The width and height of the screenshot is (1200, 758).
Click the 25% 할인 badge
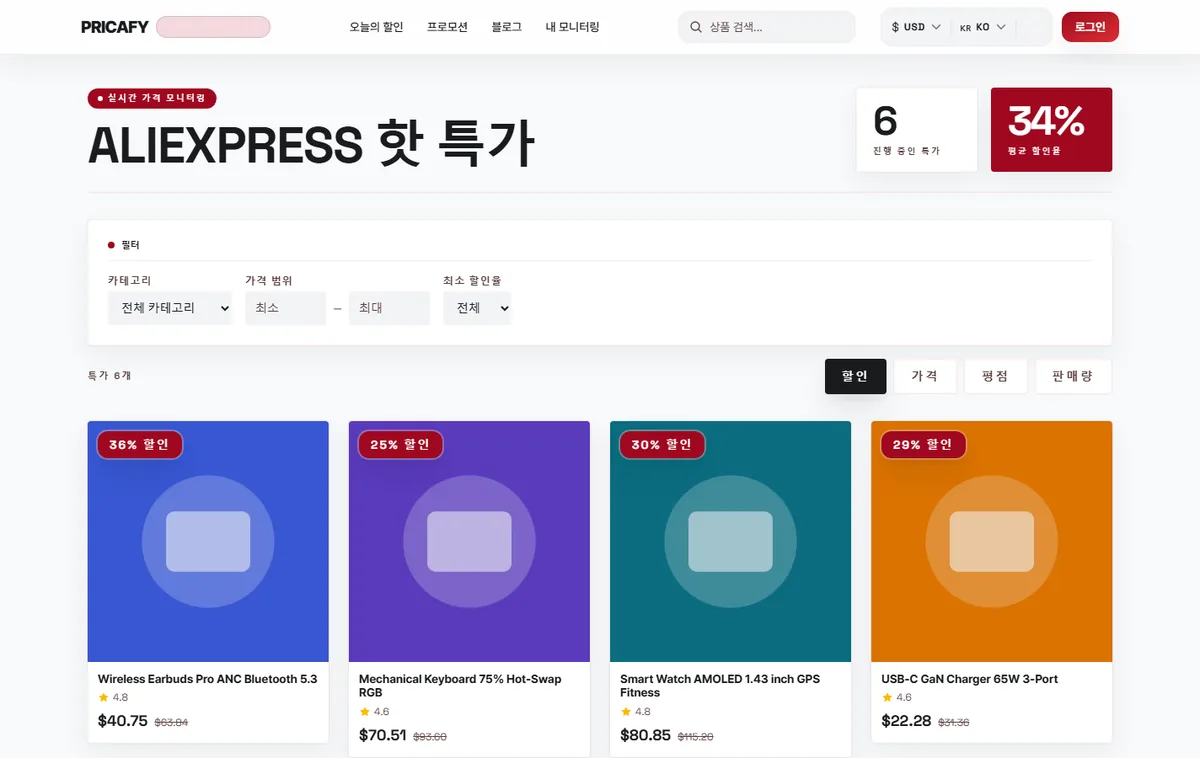(x=401, y=445)
